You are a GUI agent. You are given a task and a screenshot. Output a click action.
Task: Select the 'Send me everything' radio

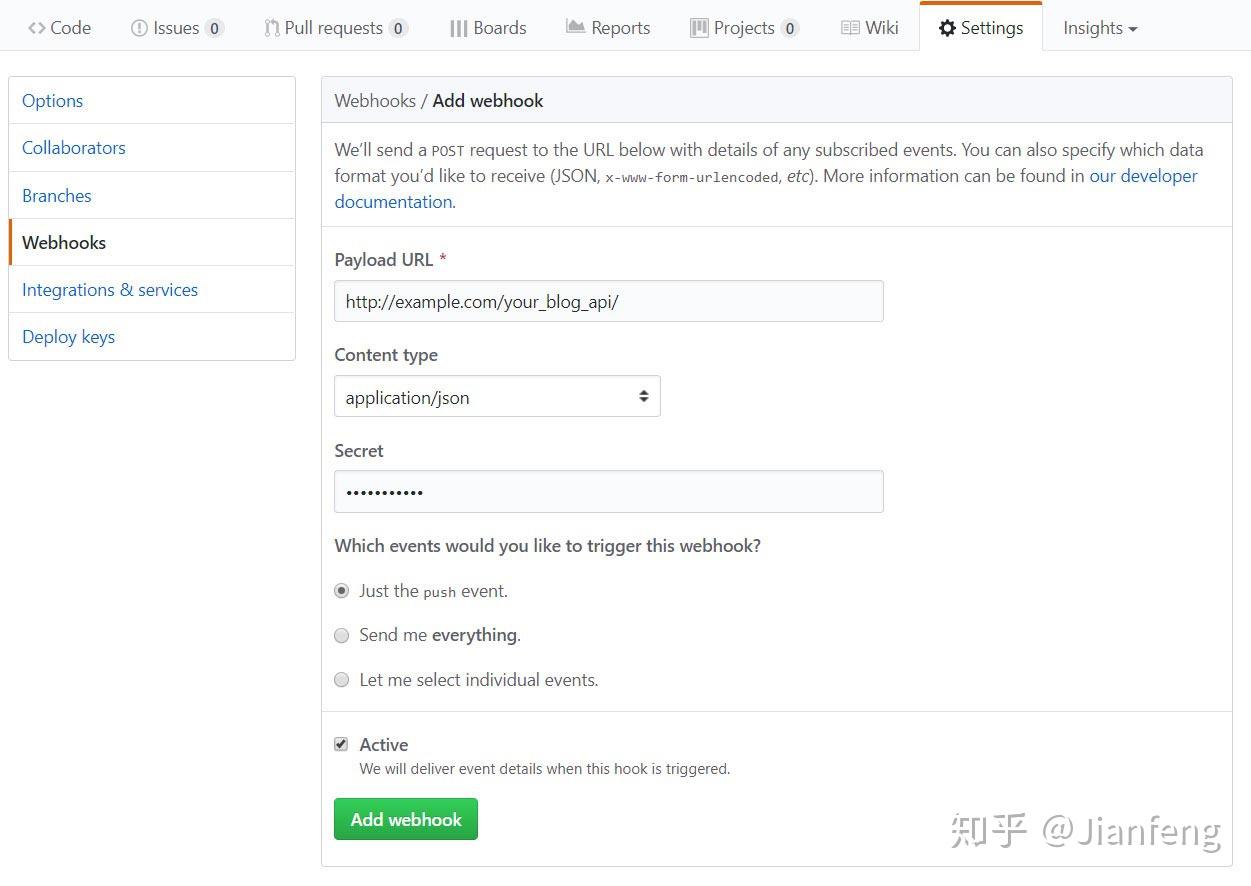click(x=341, y=635)
